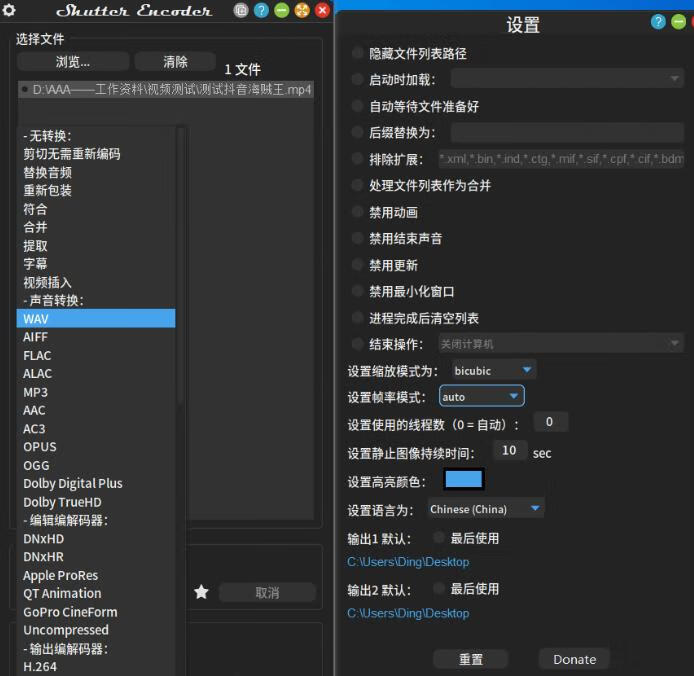The height and width of the screenshot is (676, 694).
Task: Toggle 禁用结束声音 option
Action: click(x=357, y=238)
